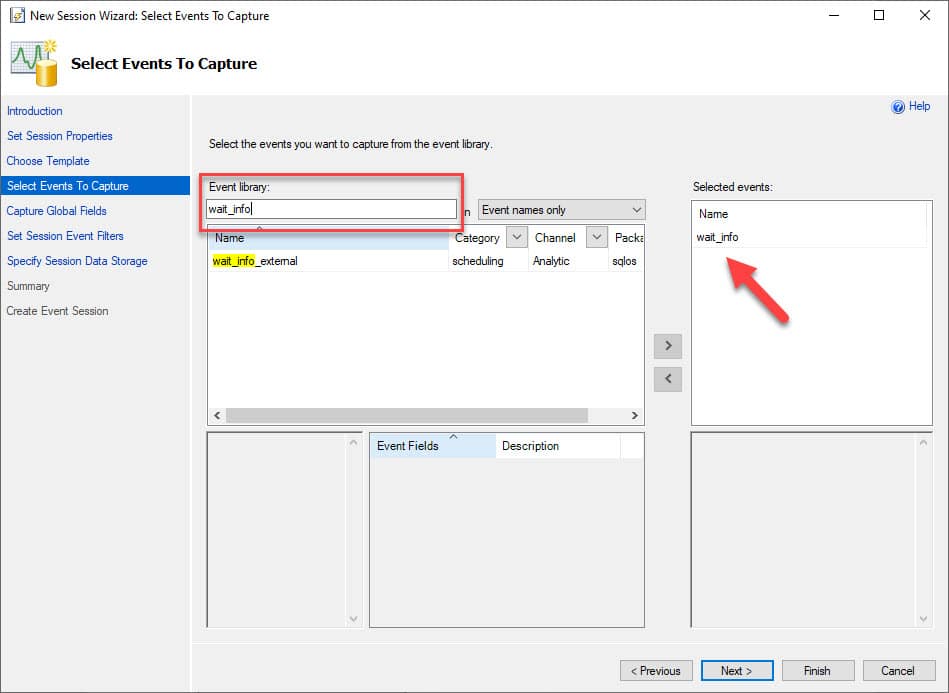The width and height of the screenshot is (949, 693).
Task: Maximize the wizard window
Action: pyautogui.click(x=879, y=15)
